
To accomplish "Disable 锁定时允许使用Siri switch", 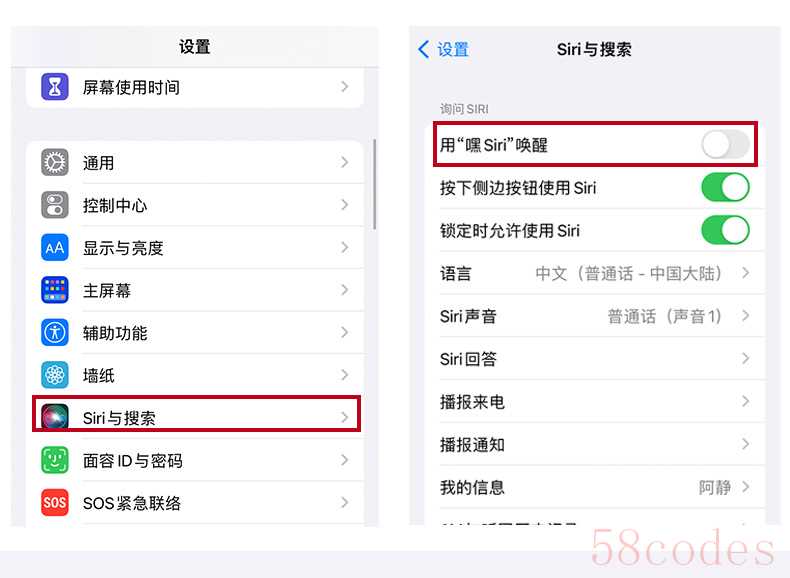I will [725, 230].
